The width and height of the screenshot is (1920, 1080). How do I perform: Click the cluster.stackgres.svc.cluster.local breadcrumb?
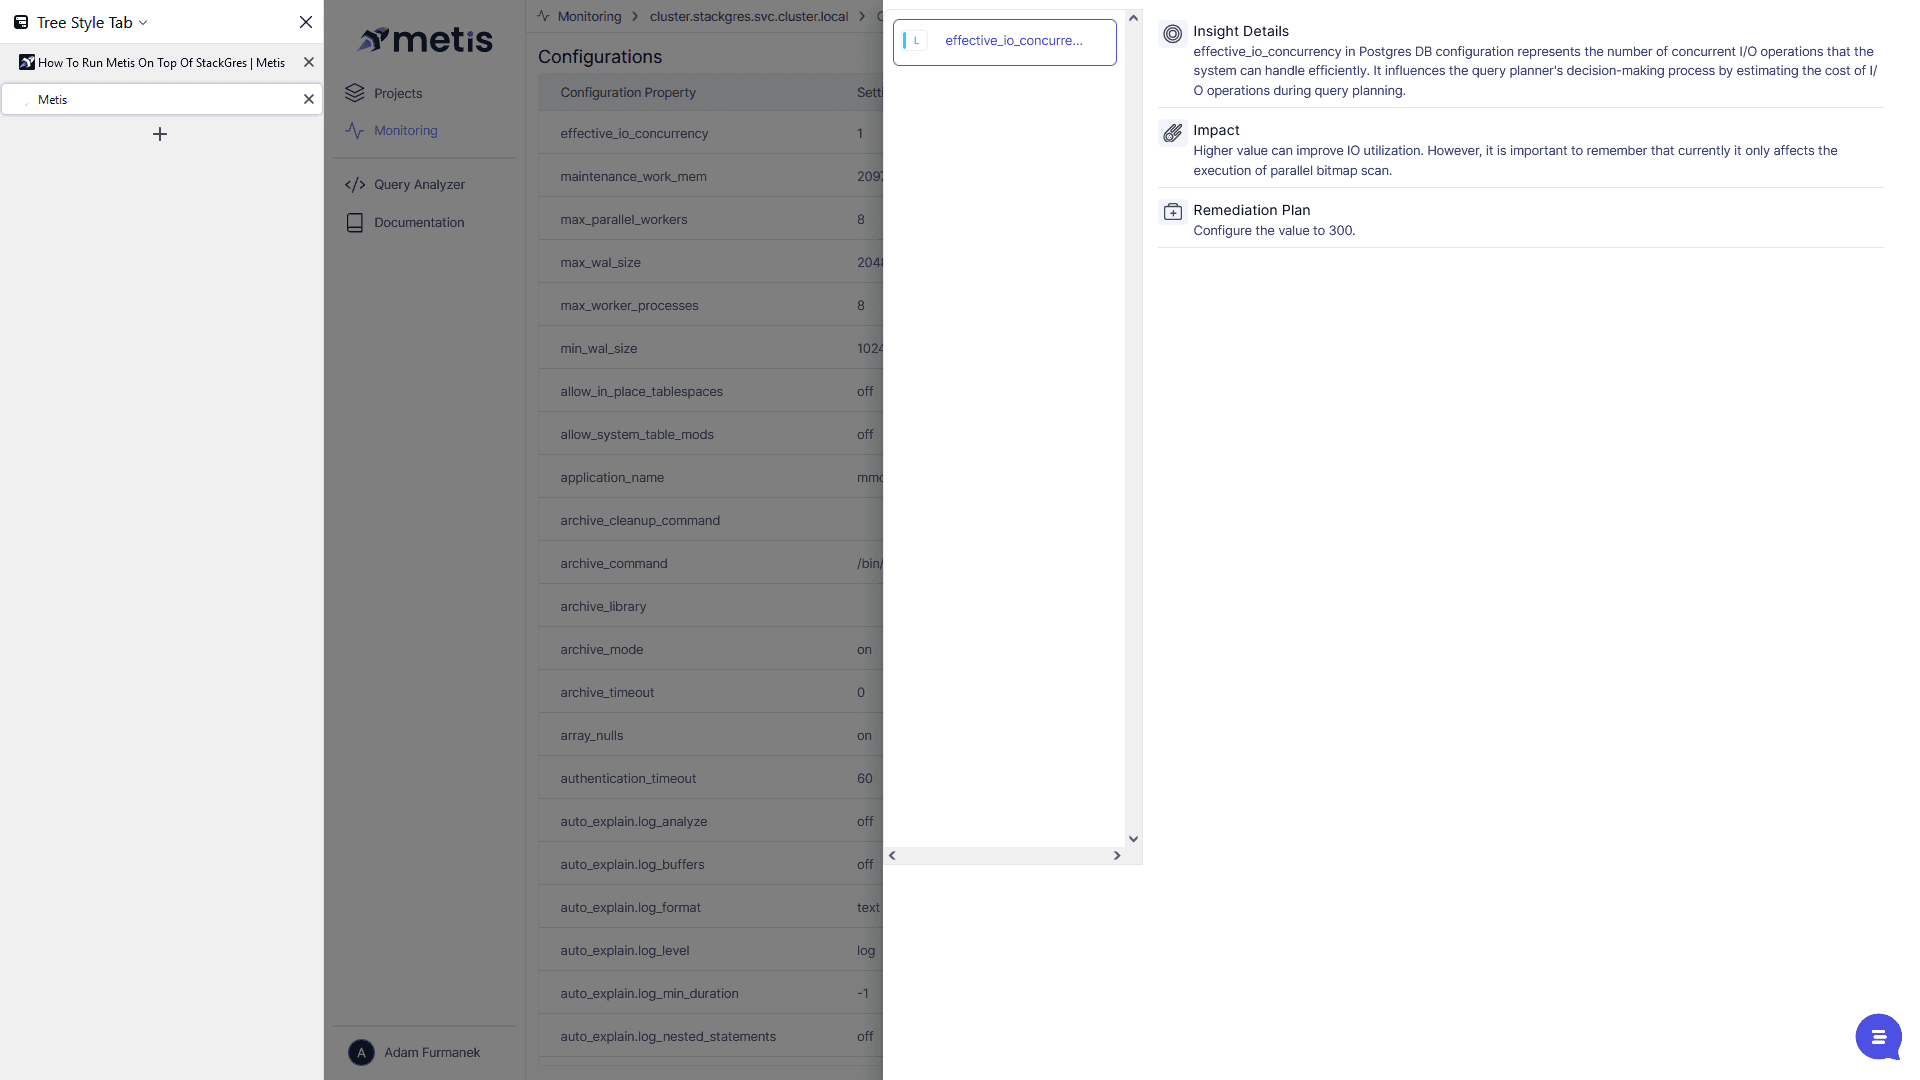click(x=749, y=16)
